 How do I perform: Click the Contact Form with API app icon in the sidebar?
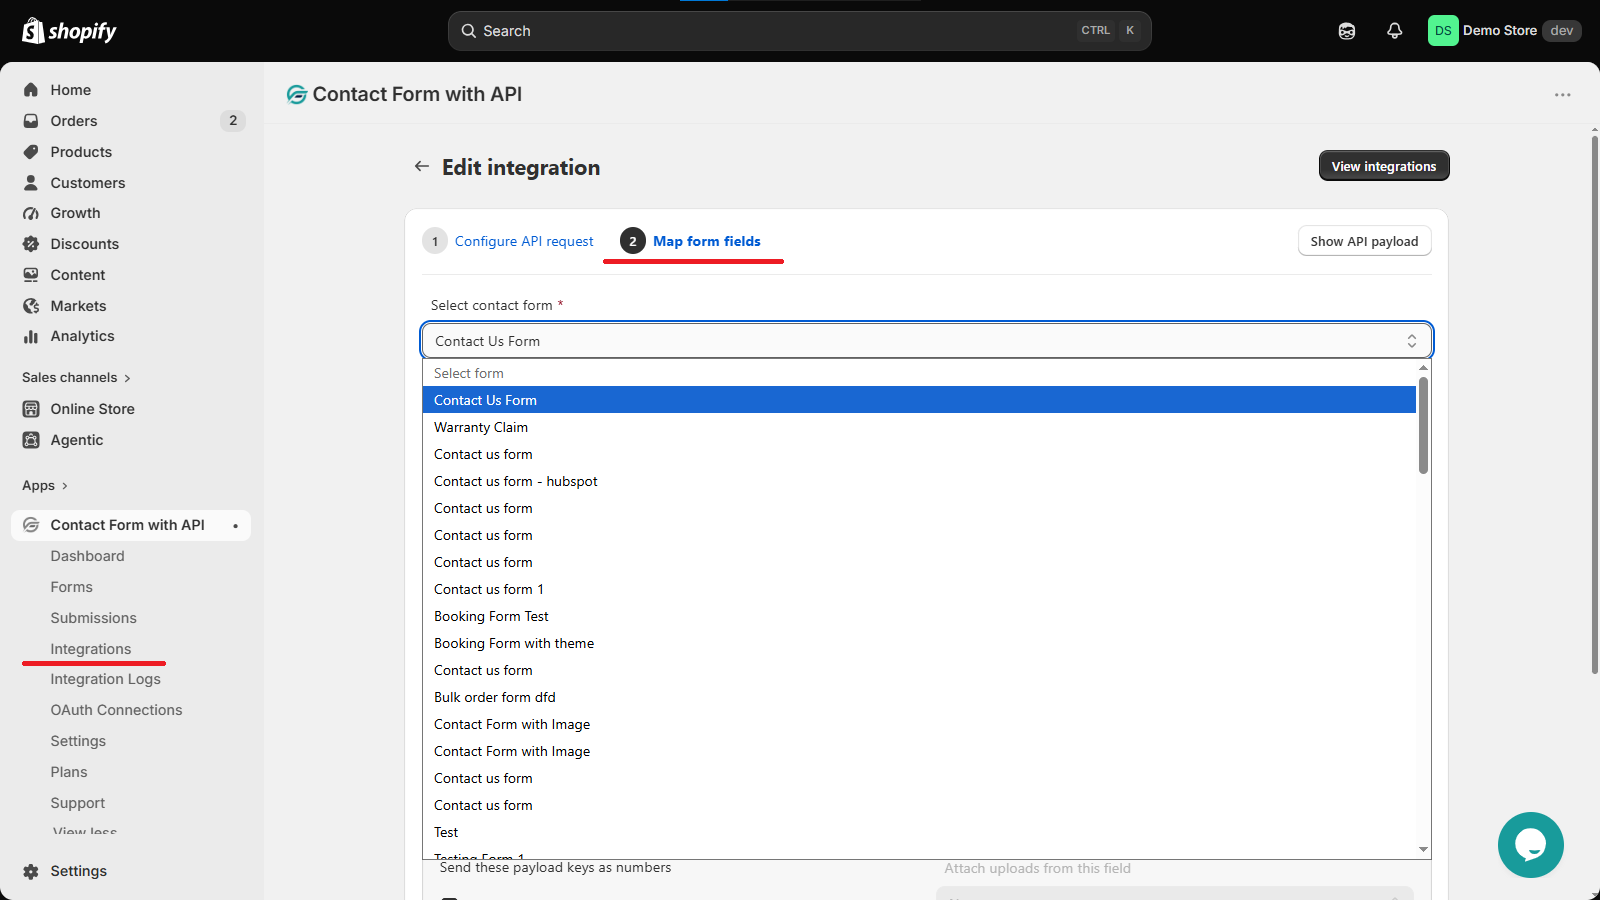click(31, 525)
